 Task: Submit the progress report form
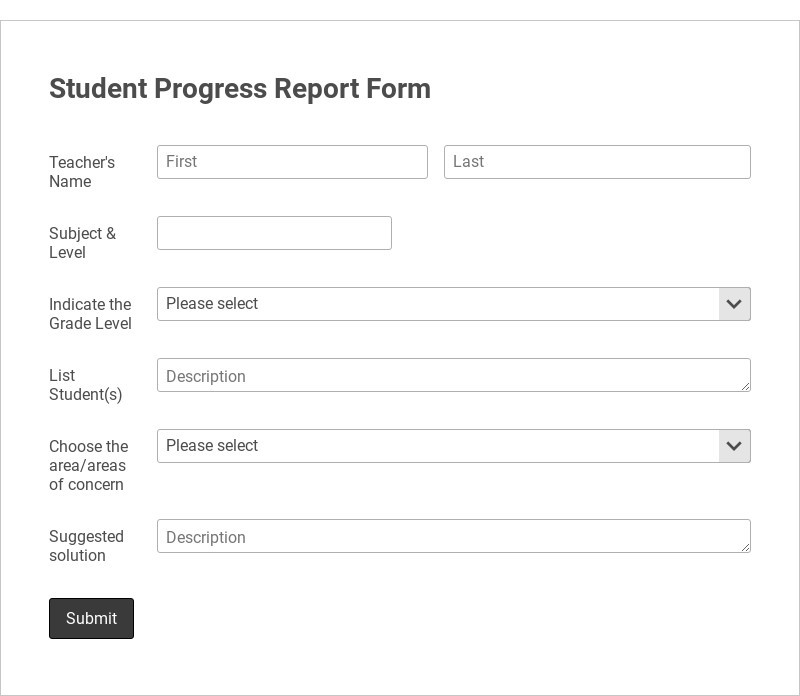91,618
